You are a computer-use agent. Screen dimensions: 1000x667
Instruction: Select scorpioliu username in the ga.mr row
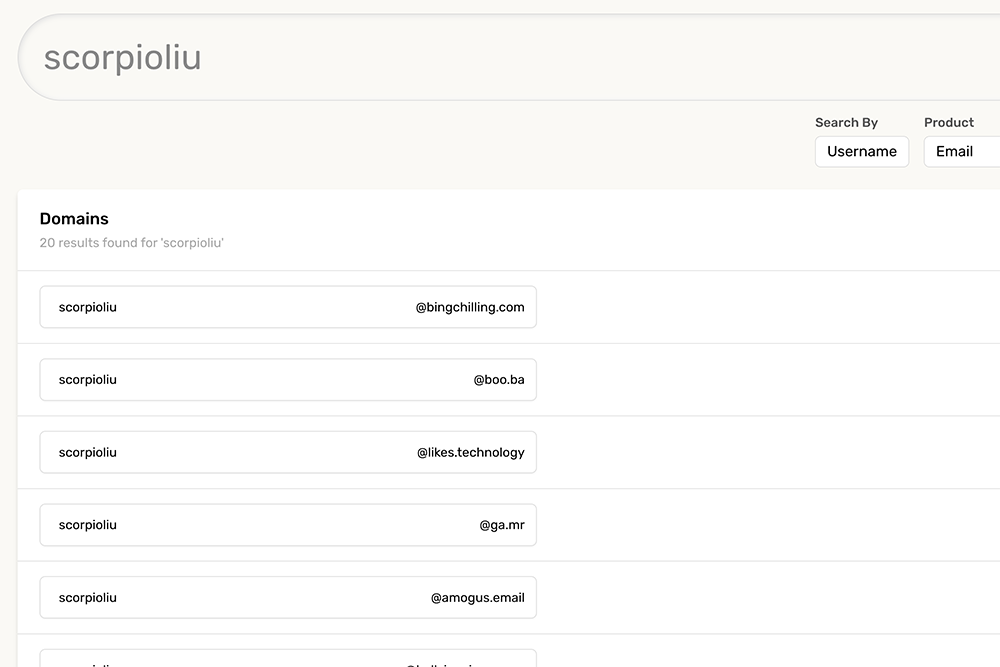[88, 525]
